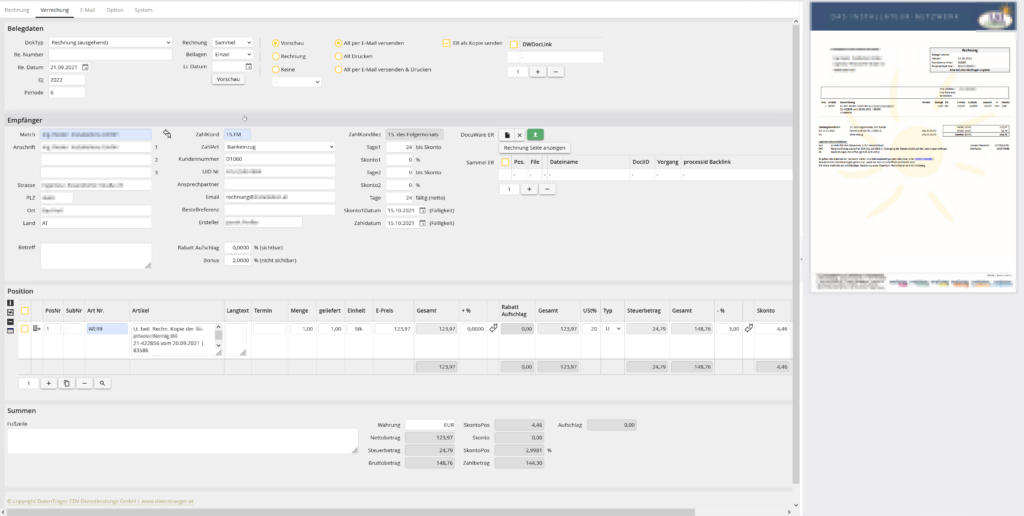Screen dimensions: 1024x516
Task: Open the Skonto1Datum calendar picker
Action: click(x=422, y=210)
